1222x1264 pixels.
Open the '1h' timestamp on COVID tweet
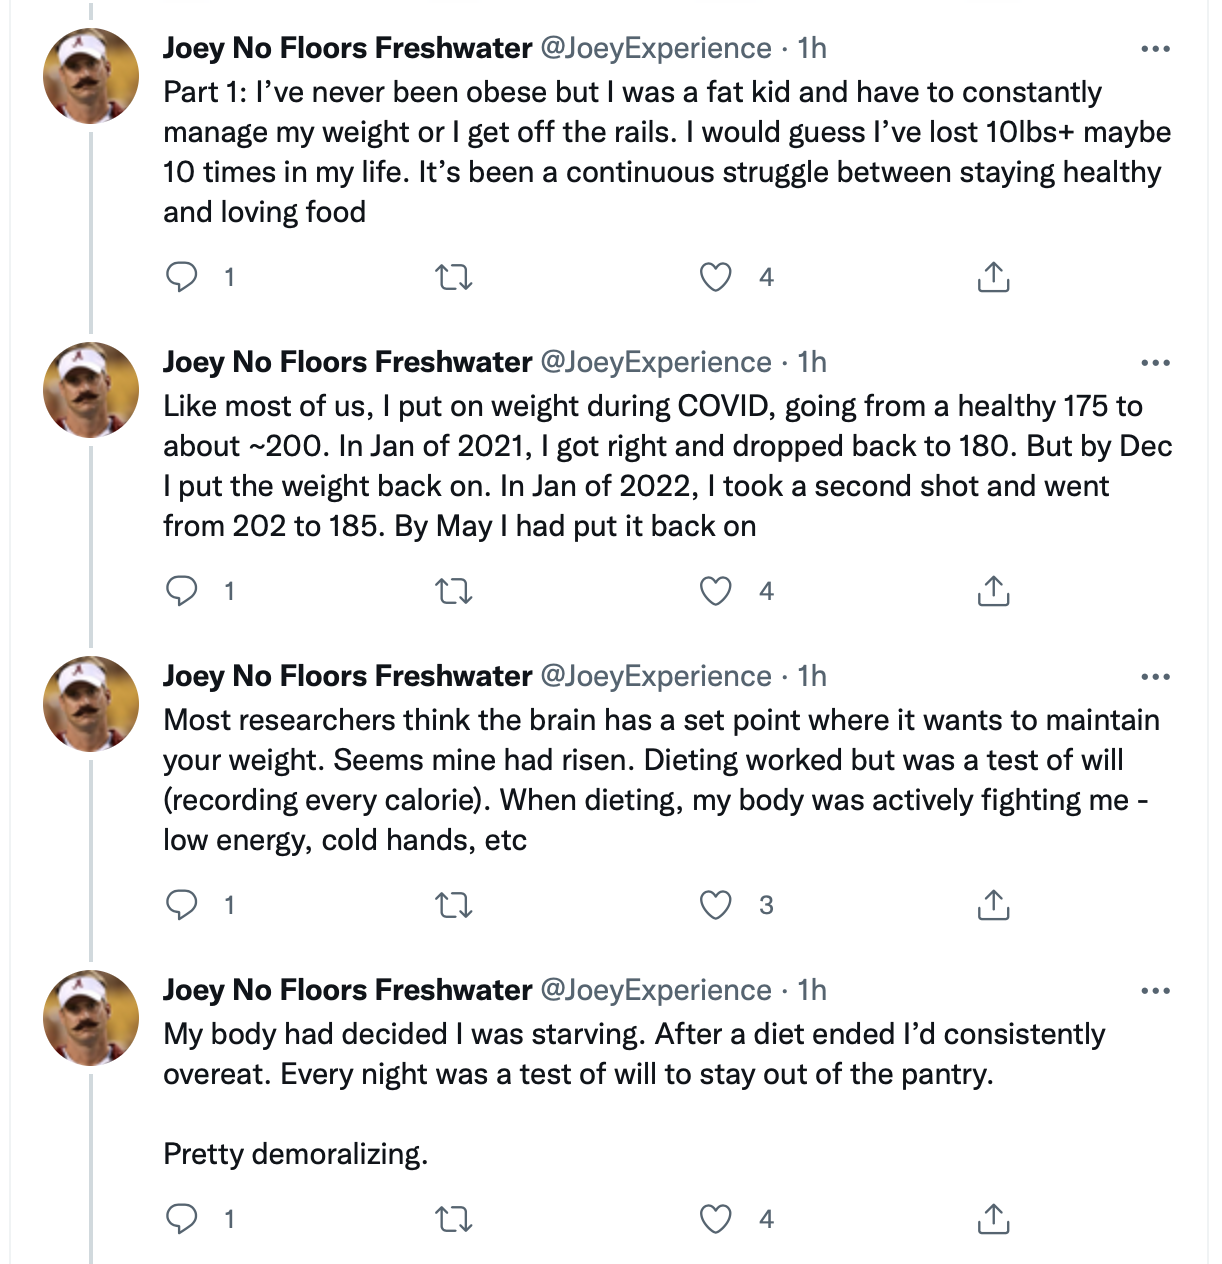tap(812, 362)
